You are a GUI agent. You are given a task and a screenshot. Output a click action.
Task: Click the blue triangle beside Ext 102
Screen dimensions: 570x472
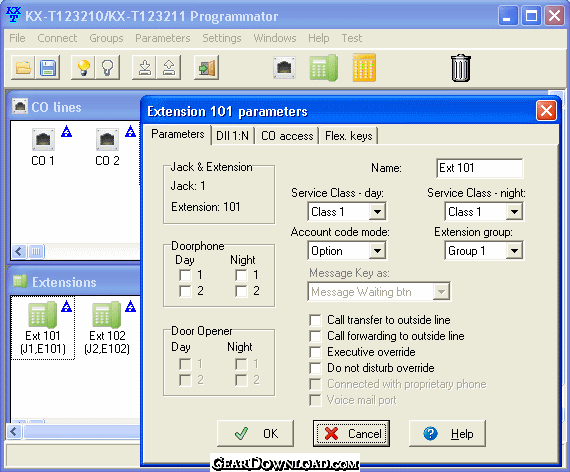click(x=131, y=307)
